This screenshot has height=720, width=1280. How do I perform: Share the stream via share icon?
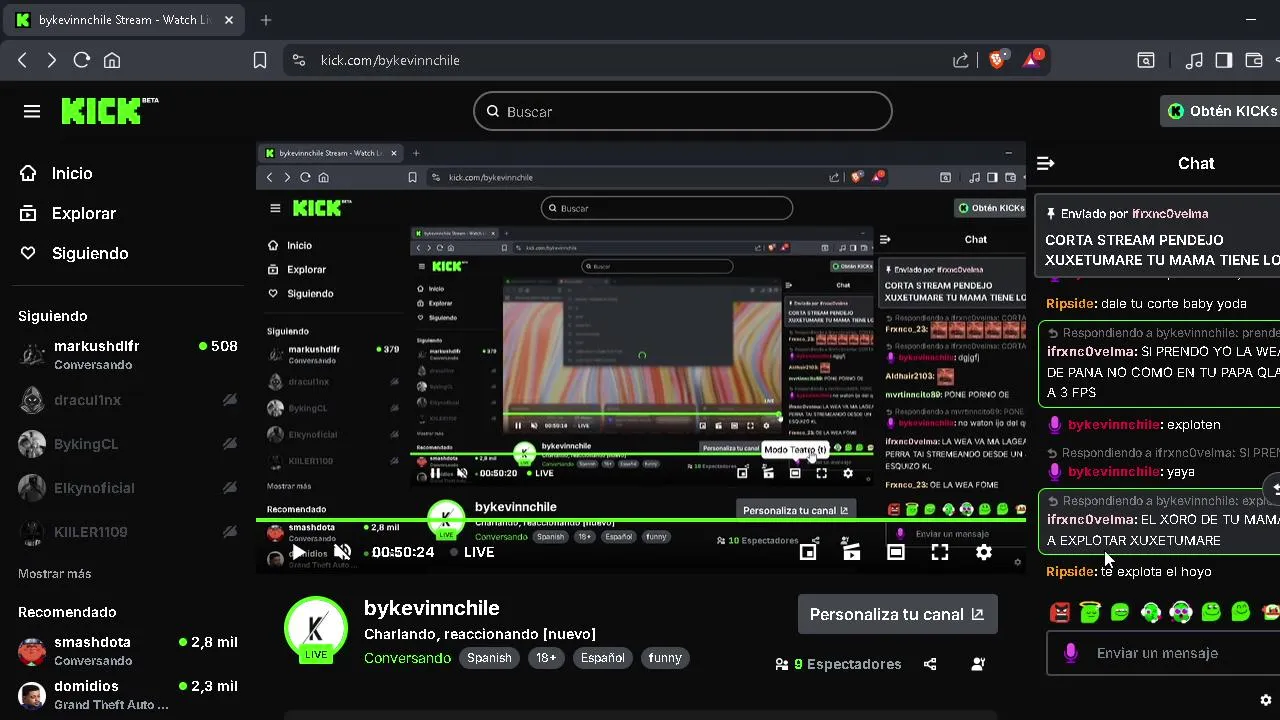[930, 664]
